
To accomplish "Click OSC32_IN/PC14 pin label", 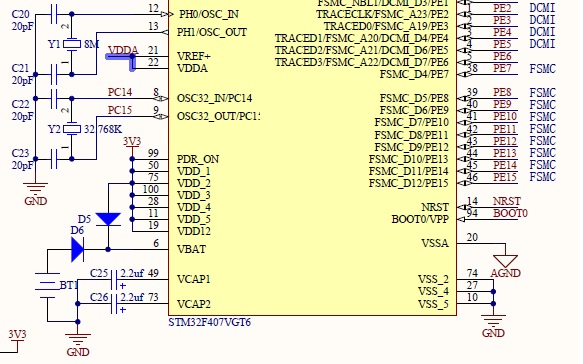I will [x=215, y=99].
